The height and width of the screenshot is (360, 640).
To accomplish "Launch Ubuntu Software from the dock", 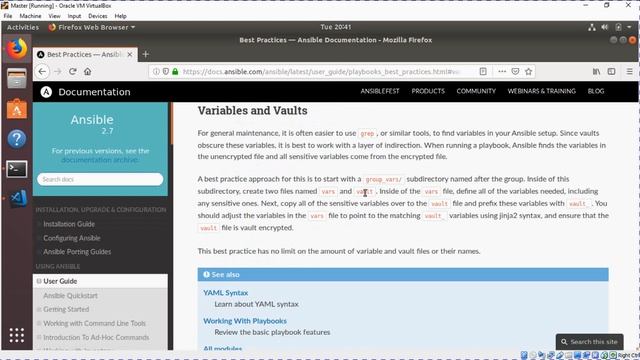I will coord(17,109).
